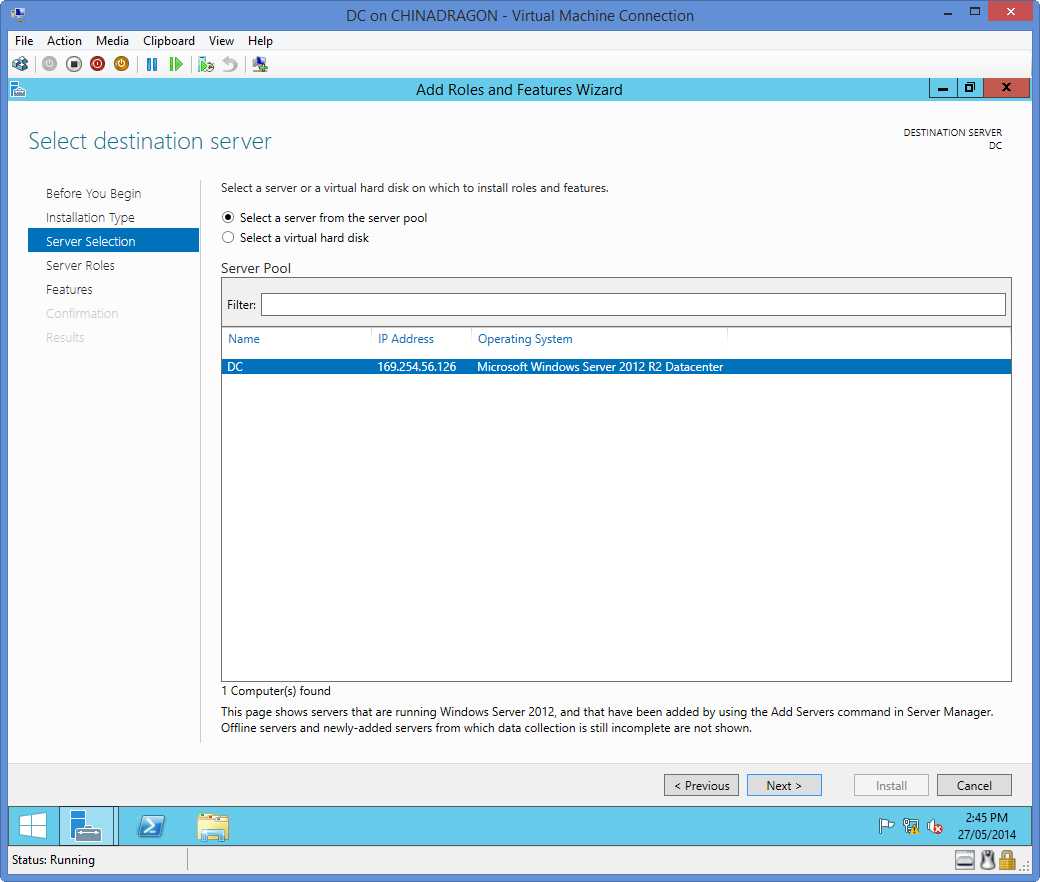The width and height of the screenshot is (1040, 882).
Task: Save the VM state with the orange icon
Action: point(121,64)
